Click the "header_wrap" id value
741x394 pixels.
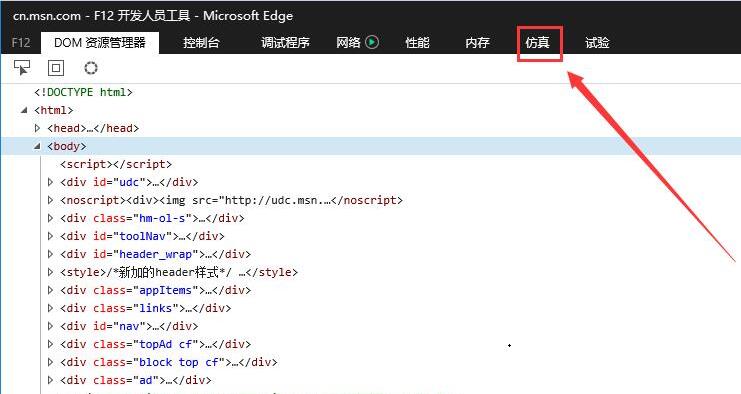point(155,254)
